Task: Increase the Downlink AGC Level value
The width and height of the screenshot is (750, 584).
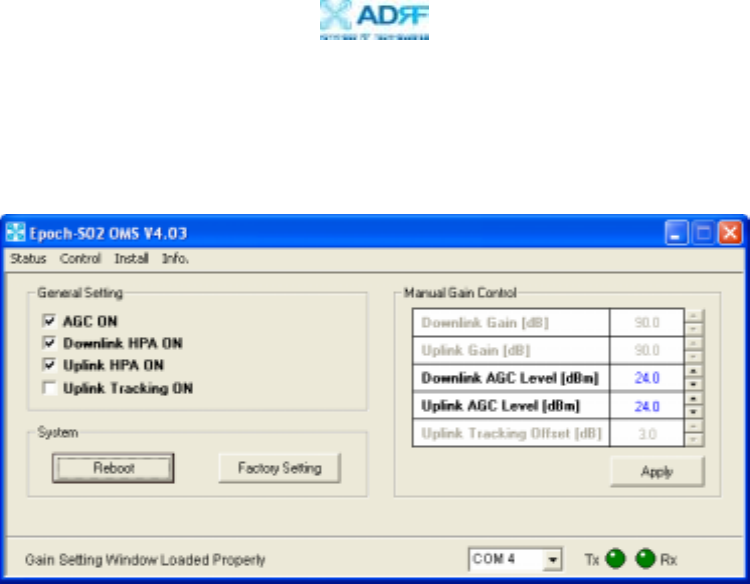Action: pyautogui.click(x=694, y=371)
